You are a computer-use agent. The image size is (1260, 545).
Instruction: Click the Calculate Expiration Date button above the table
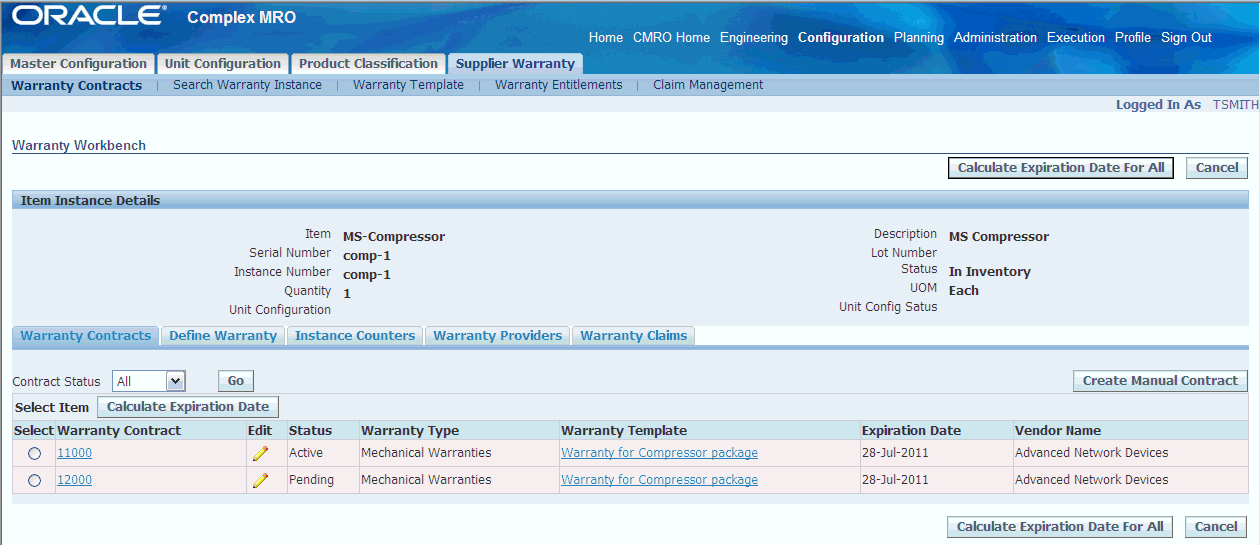coord(188,407)
